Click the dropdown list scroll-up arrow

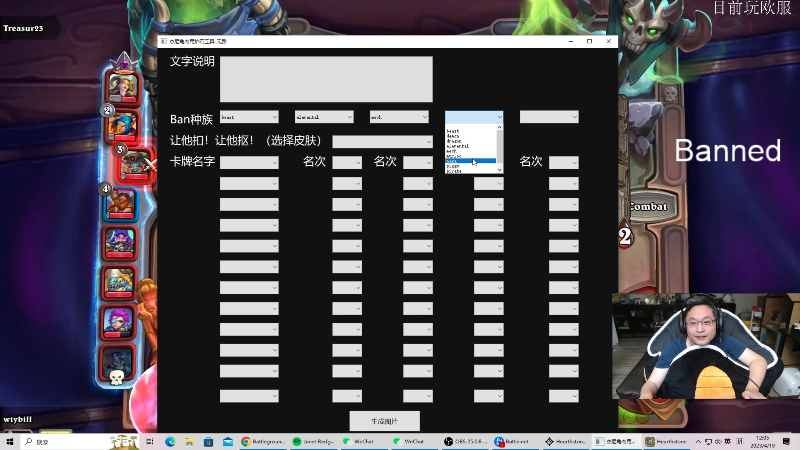pyautogui.click(x=499, y=127)
